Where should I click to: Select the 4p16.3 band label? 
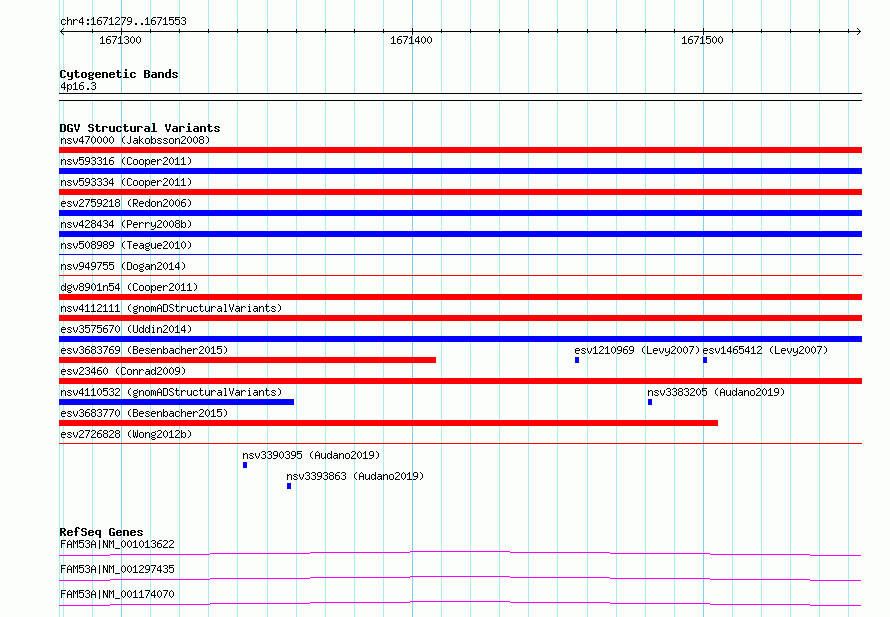point(78,86)
